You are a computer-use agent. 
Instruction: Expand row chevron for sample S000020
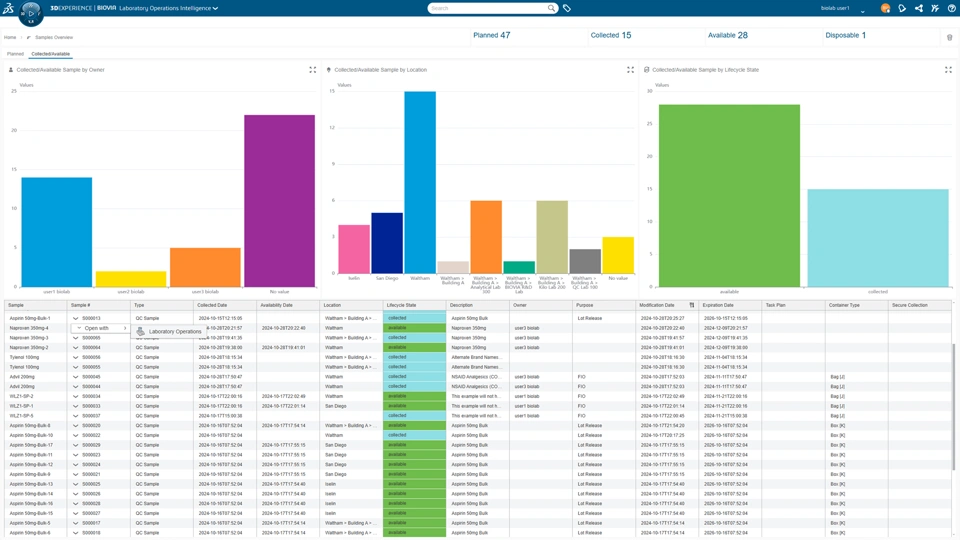(75, 426)
